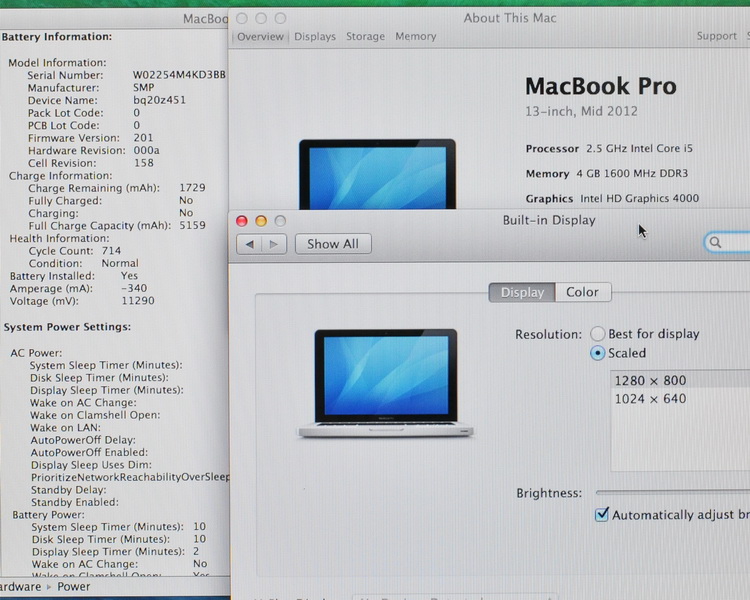This screenshot has width=750, height=600.
Task: Click Memory 4 GB 1600 MHz DDR3 text
Action: tap(607, 173)
